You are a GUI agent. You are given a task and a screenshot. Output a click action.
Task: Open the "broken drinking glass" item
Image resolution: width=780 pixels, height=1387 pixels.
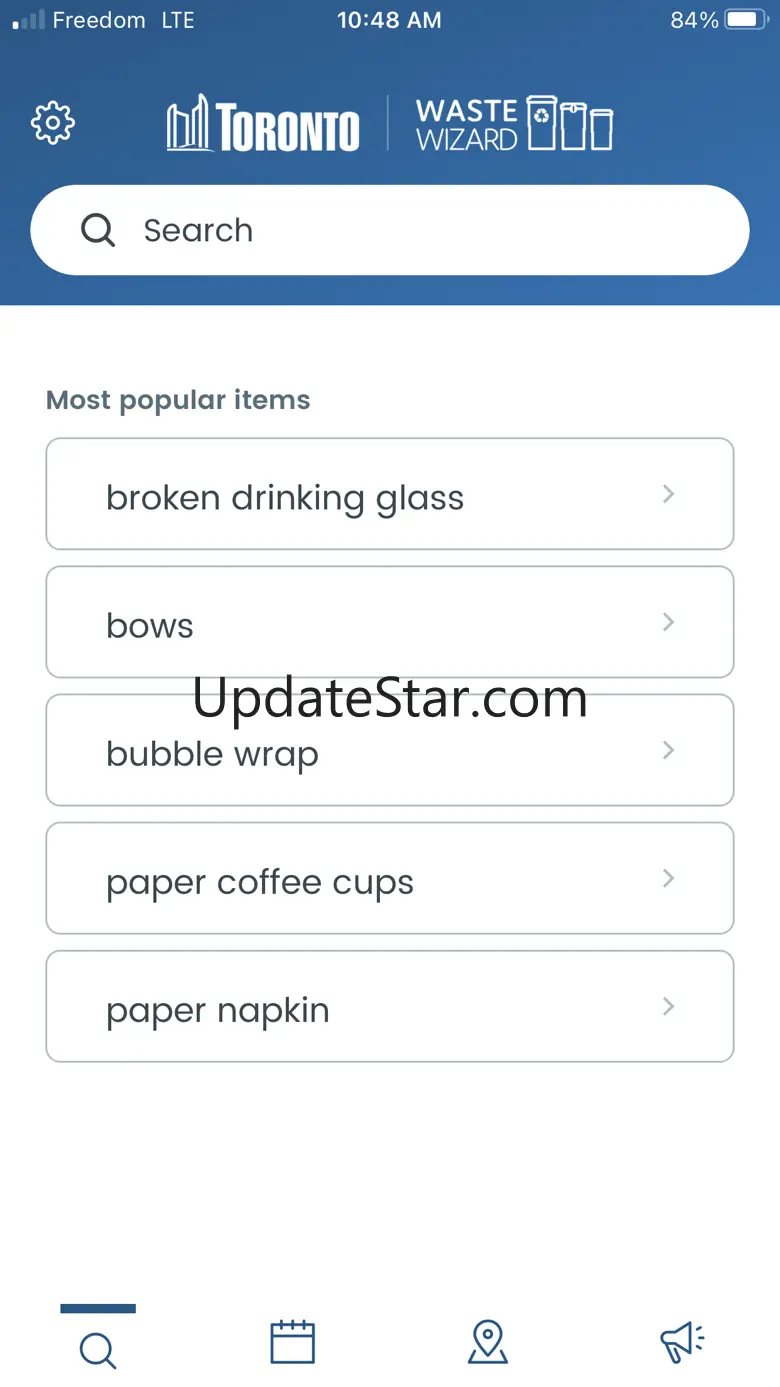click(285, 497)
